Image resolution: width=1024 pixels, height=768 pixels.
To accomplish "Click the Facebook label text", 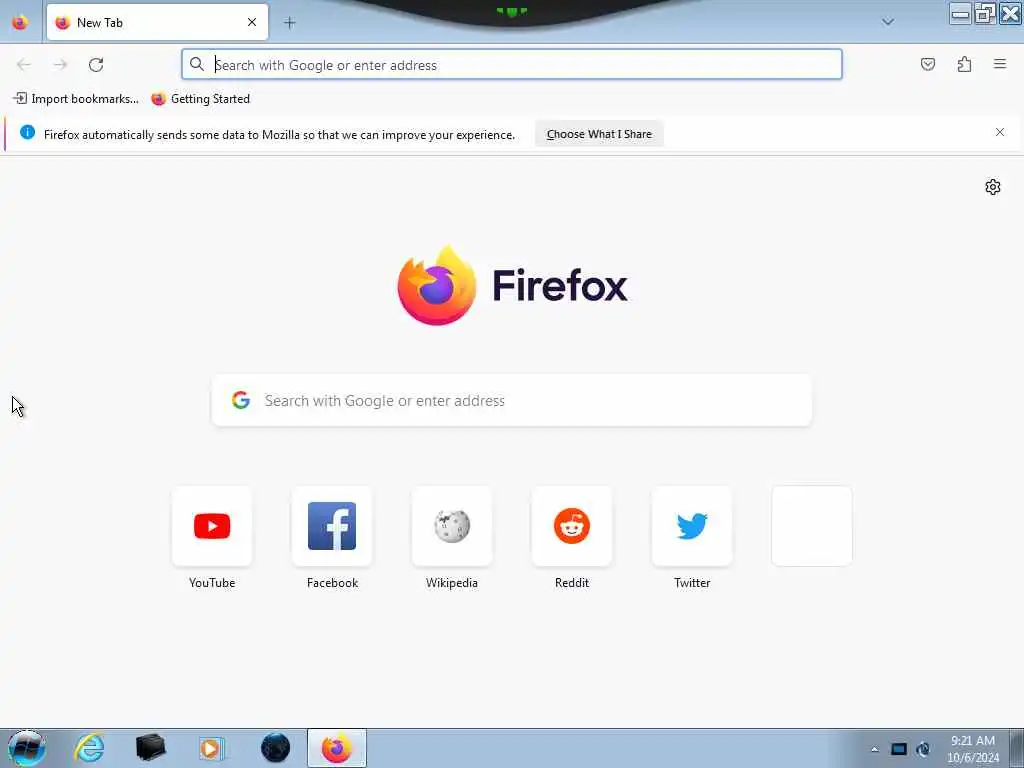I will 332,583.
